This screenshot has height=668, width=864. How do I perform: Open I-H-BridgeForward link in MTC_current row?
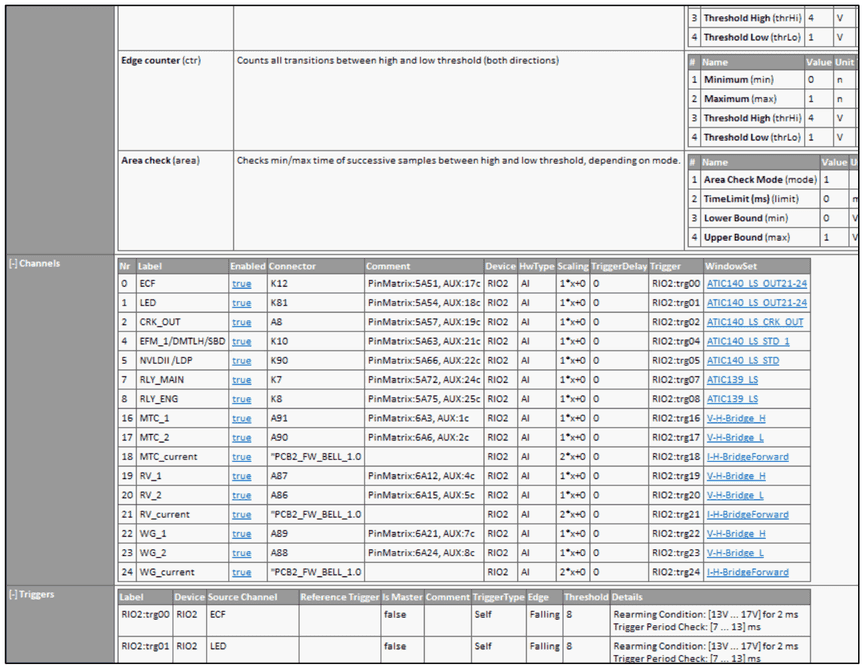pos(748,457)
